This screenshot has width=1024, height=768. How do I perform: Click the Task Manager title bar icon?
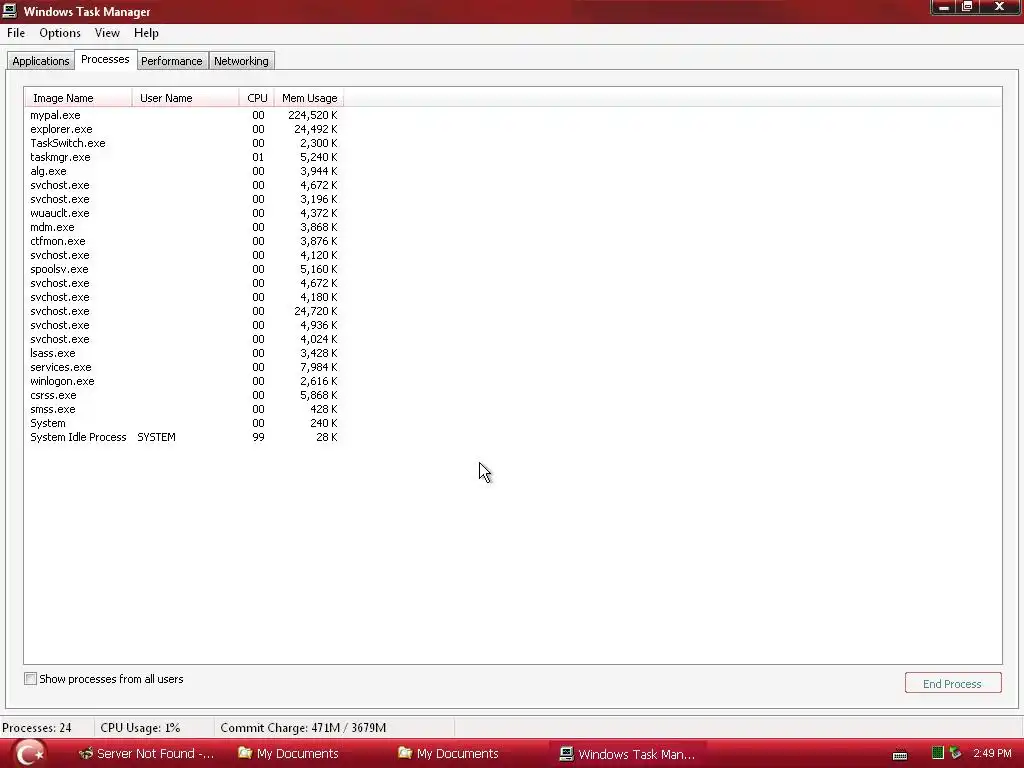9,10
